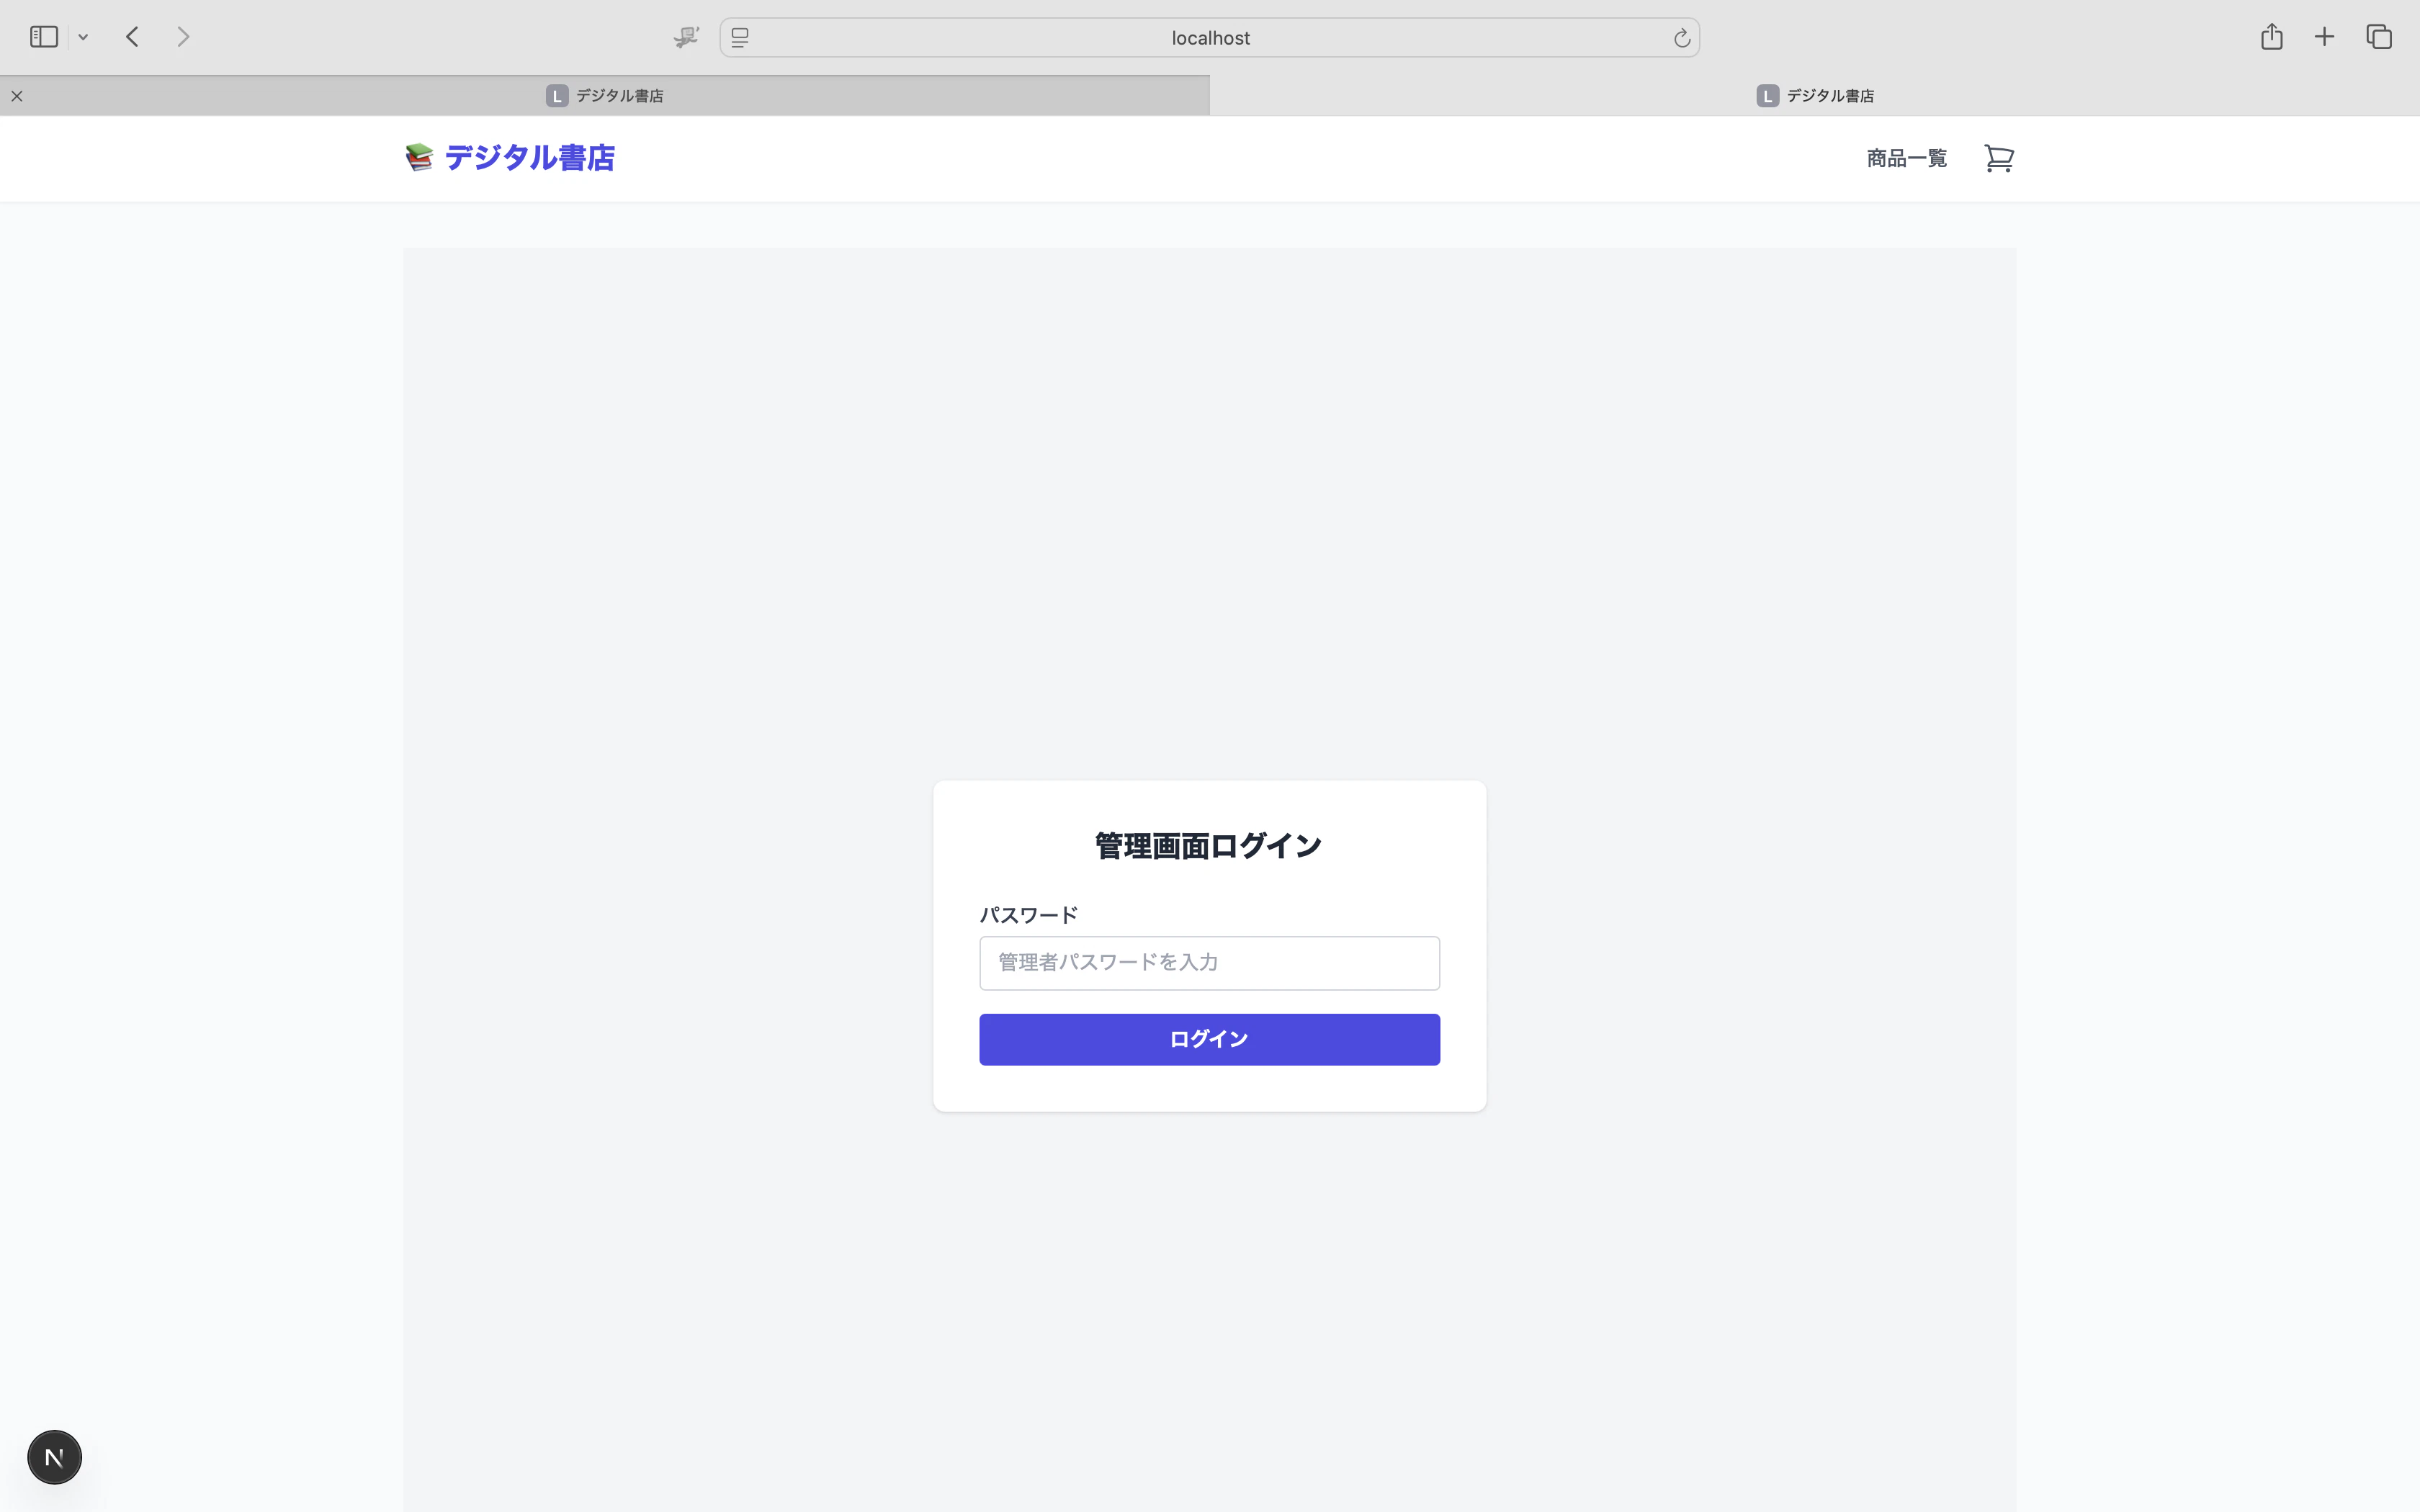The width and height of the screenshot is (2420, 1512).
Task: Select the first デジタル書店 tab
Action: pyautogui.click(x=605, y=96)
